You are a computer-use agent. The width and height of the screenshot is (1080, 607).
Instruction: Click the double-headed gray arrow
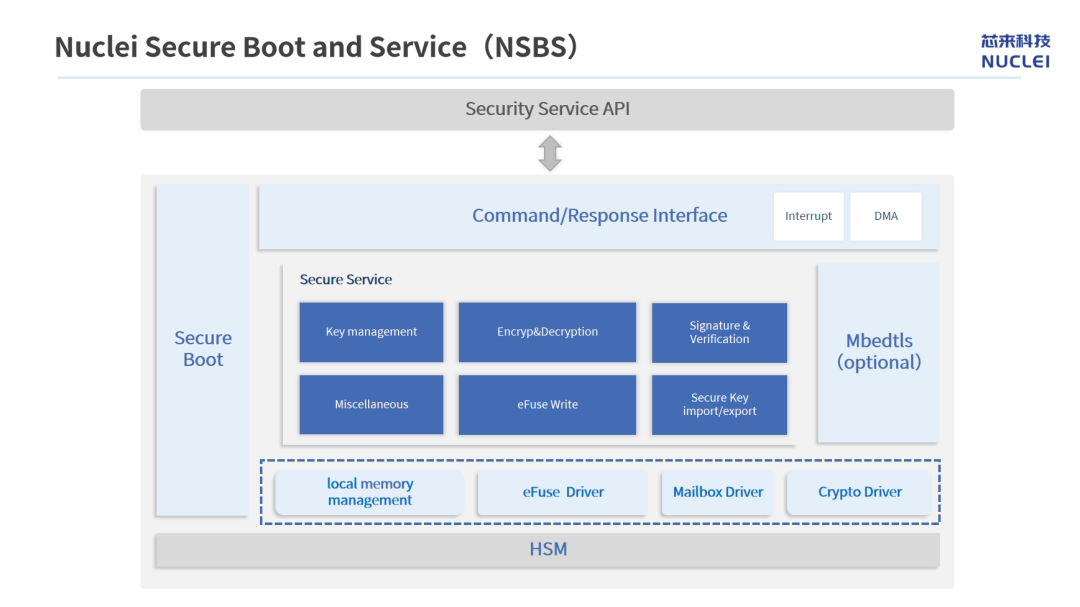pyautogui.click(x=550, y=153)
